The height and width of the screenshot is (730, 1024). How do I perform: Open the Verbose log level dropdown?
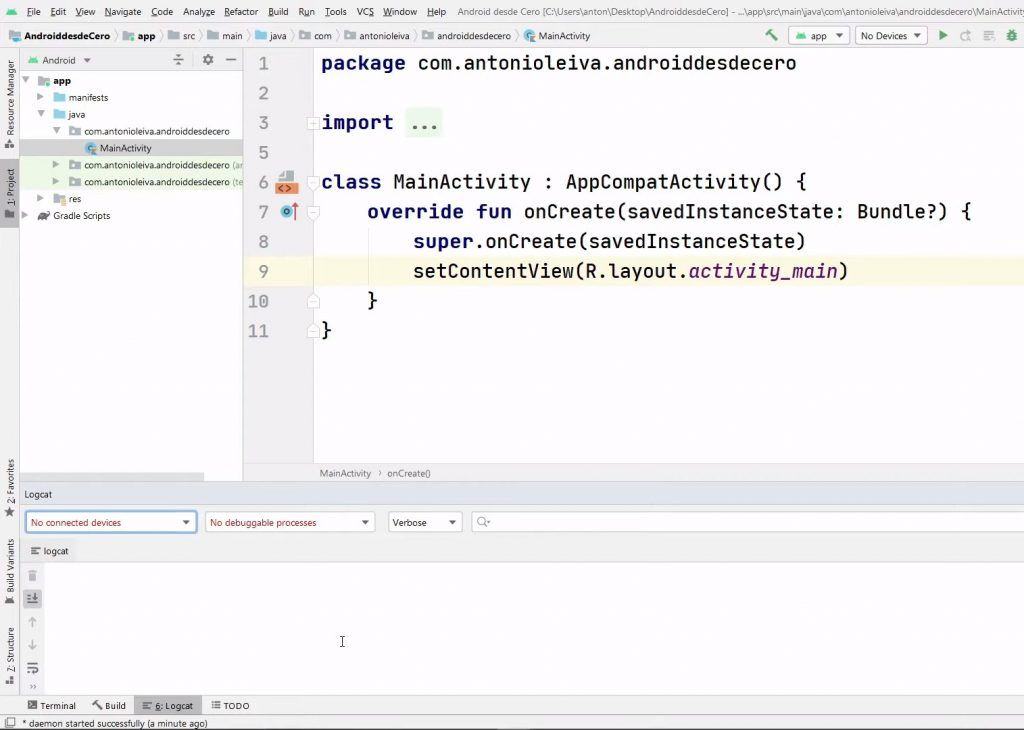[424, 522]
